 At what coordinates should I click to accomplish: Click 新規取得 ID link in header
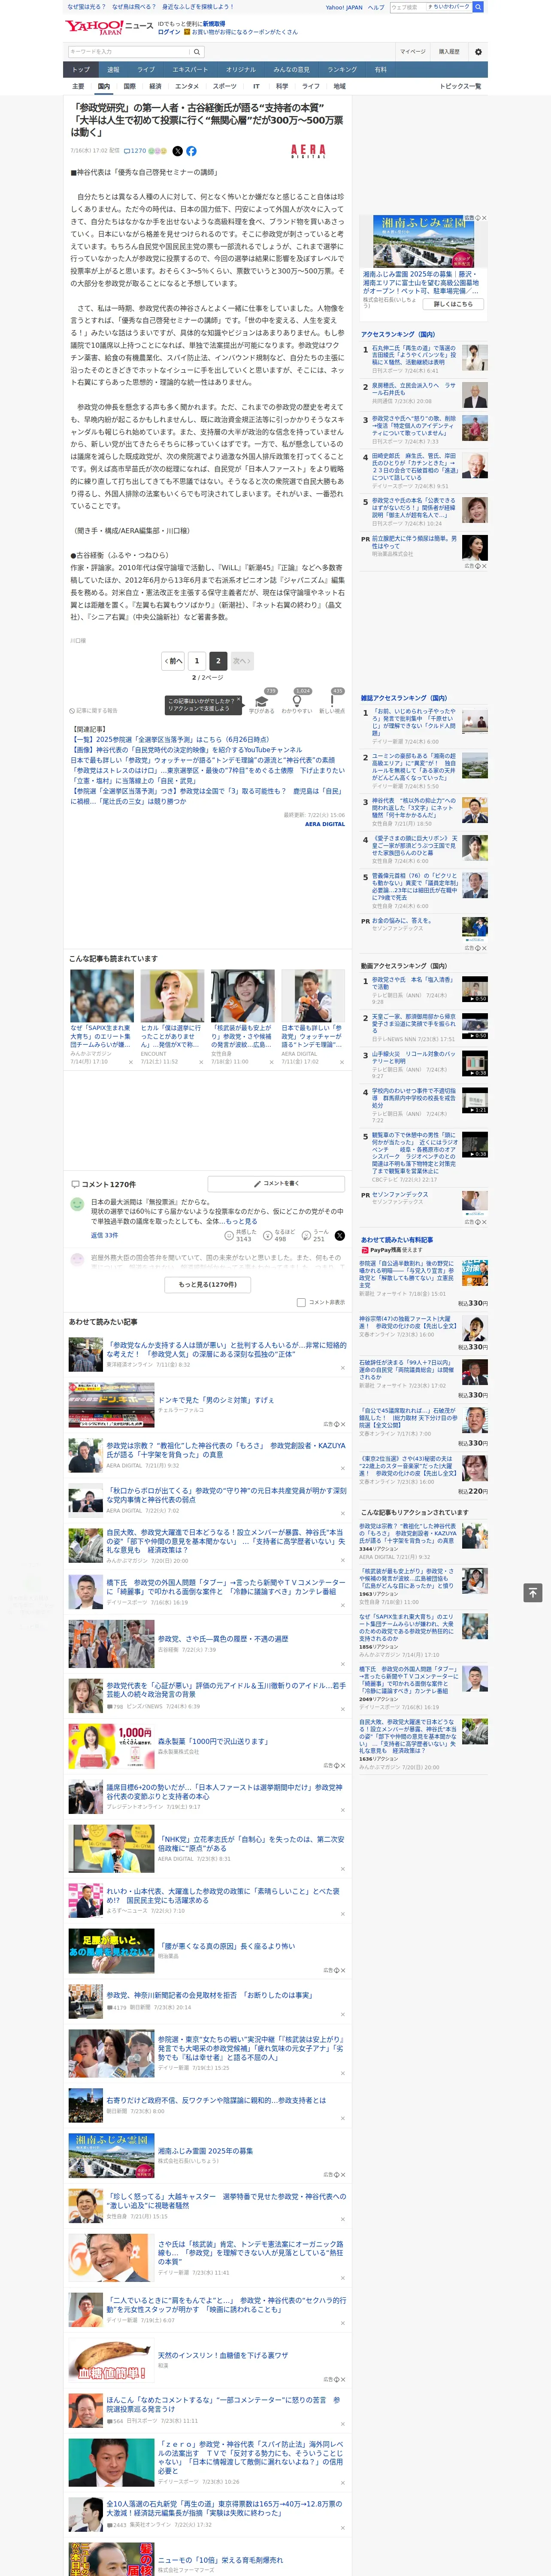(x=214, y=23)
